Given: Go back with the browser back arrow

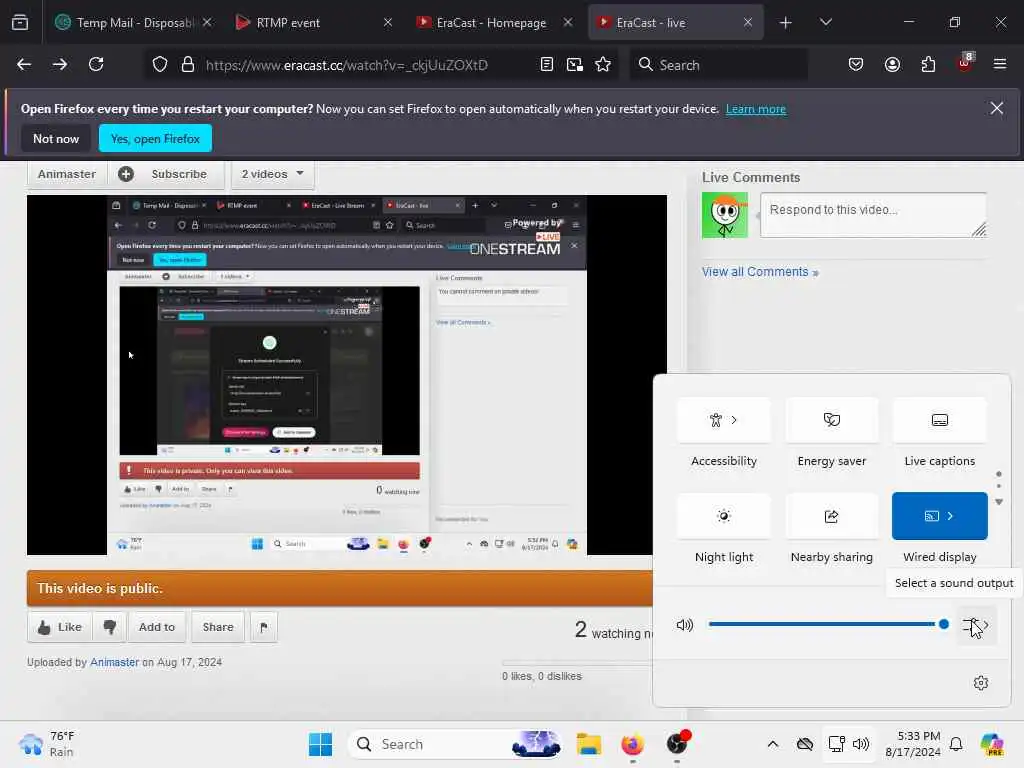Looking at the screenshot, I should (x=24, y=65).
